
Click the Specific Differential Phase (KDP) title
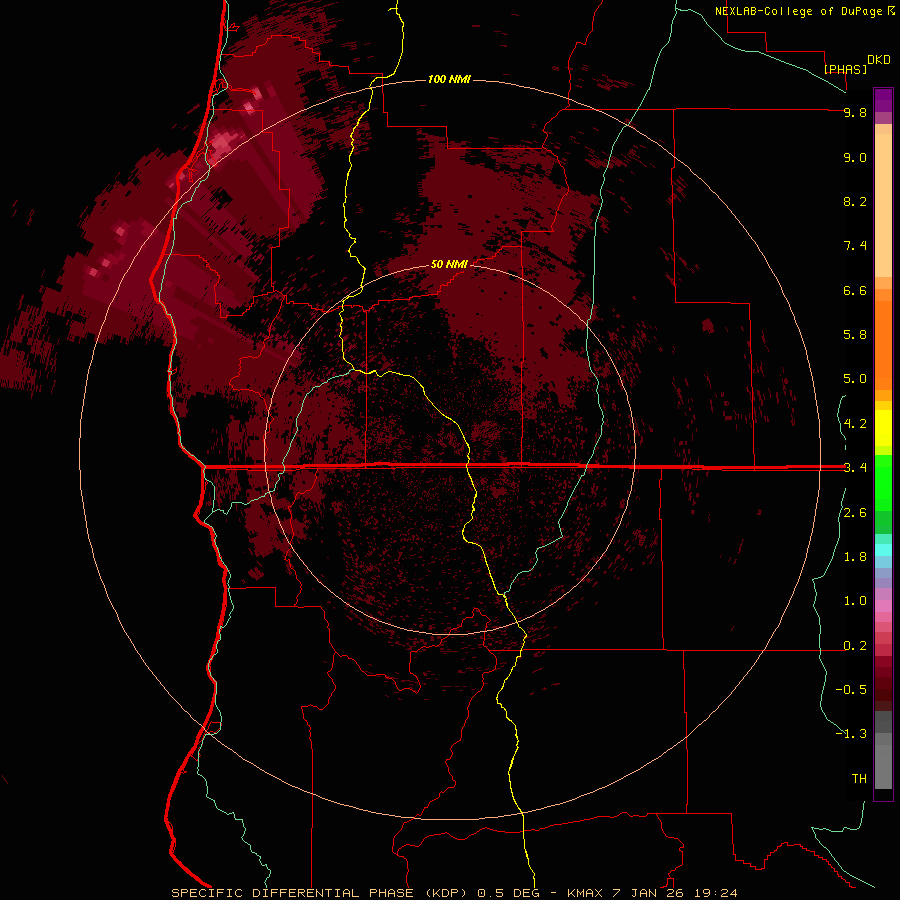tap(317, 893)
